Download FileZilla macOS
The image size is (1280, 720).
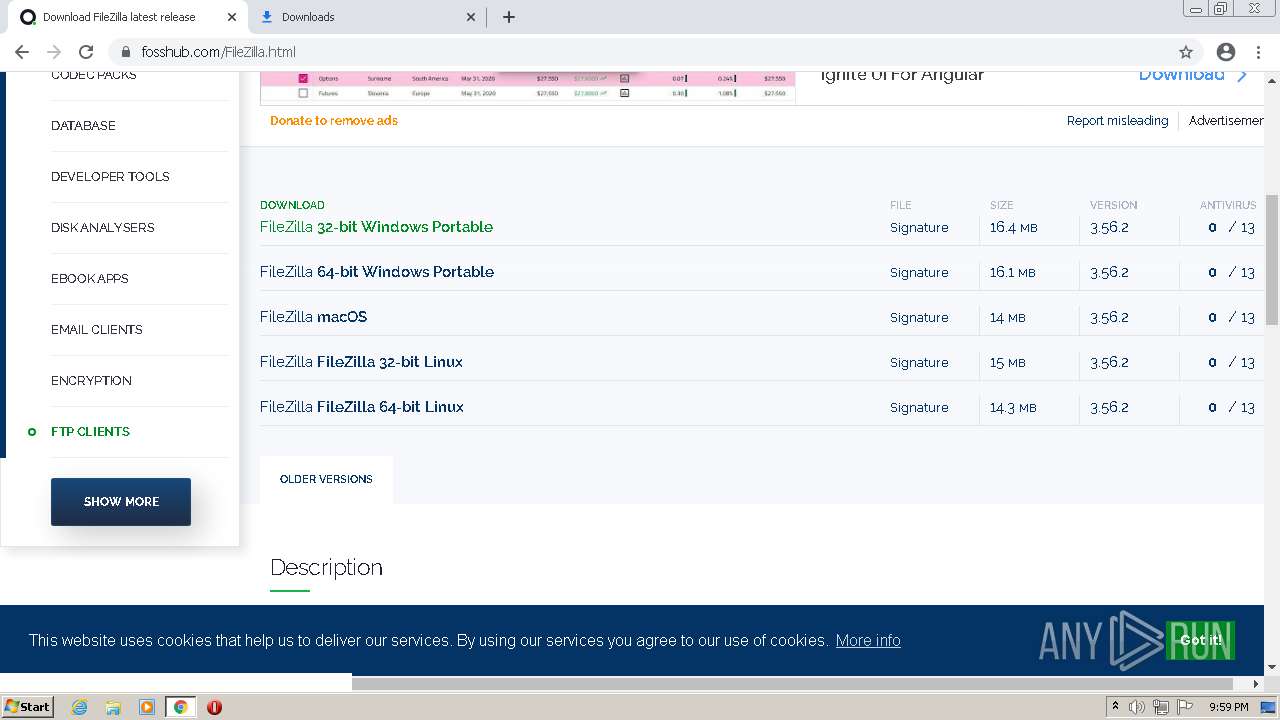click(x=313, y=317)
